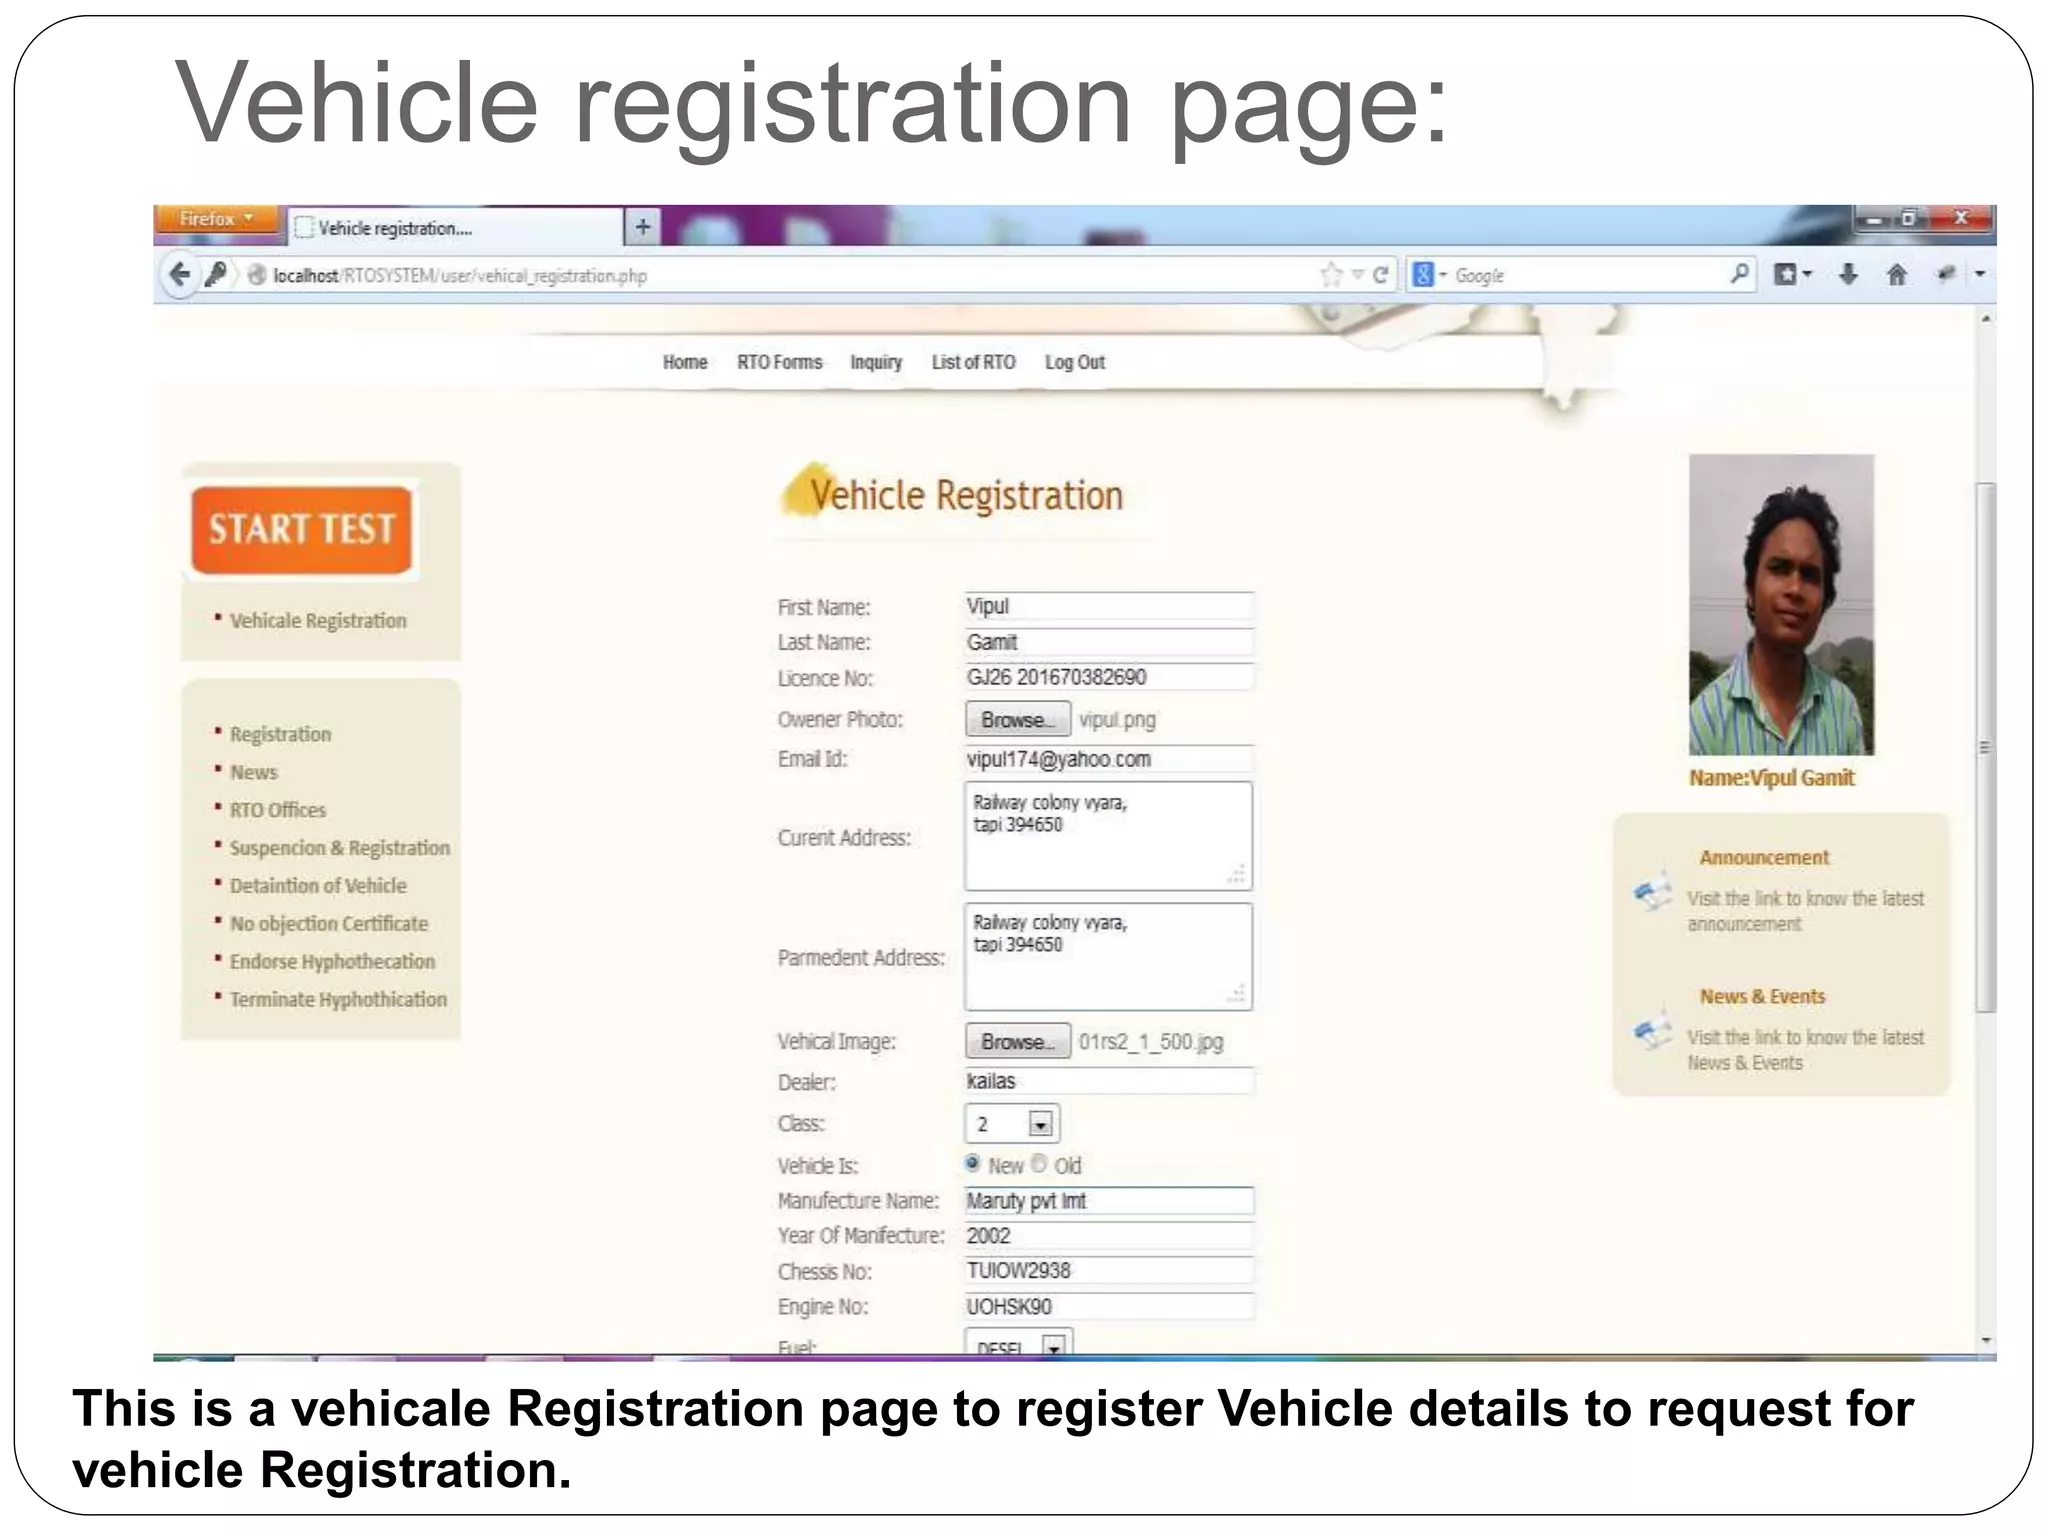Open the Inquiry menu item
The height and width of the screenshot is (1536, 2048).
point(876,362)
